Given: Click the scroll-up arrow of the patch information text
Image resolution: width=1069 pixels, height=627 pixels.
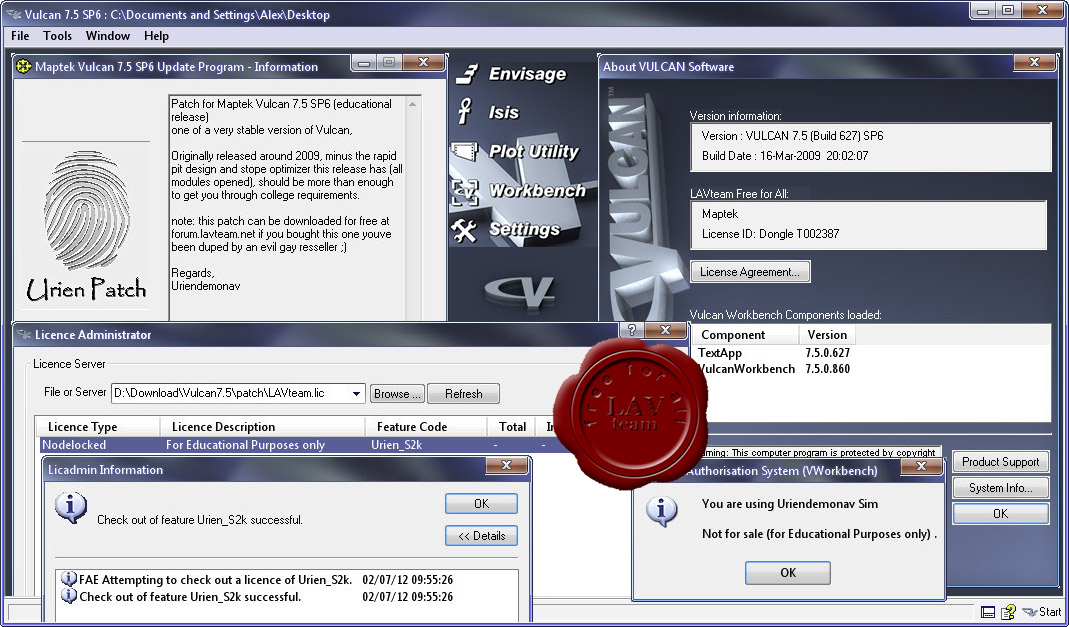Looking at the screenshot, I should 412,104.
